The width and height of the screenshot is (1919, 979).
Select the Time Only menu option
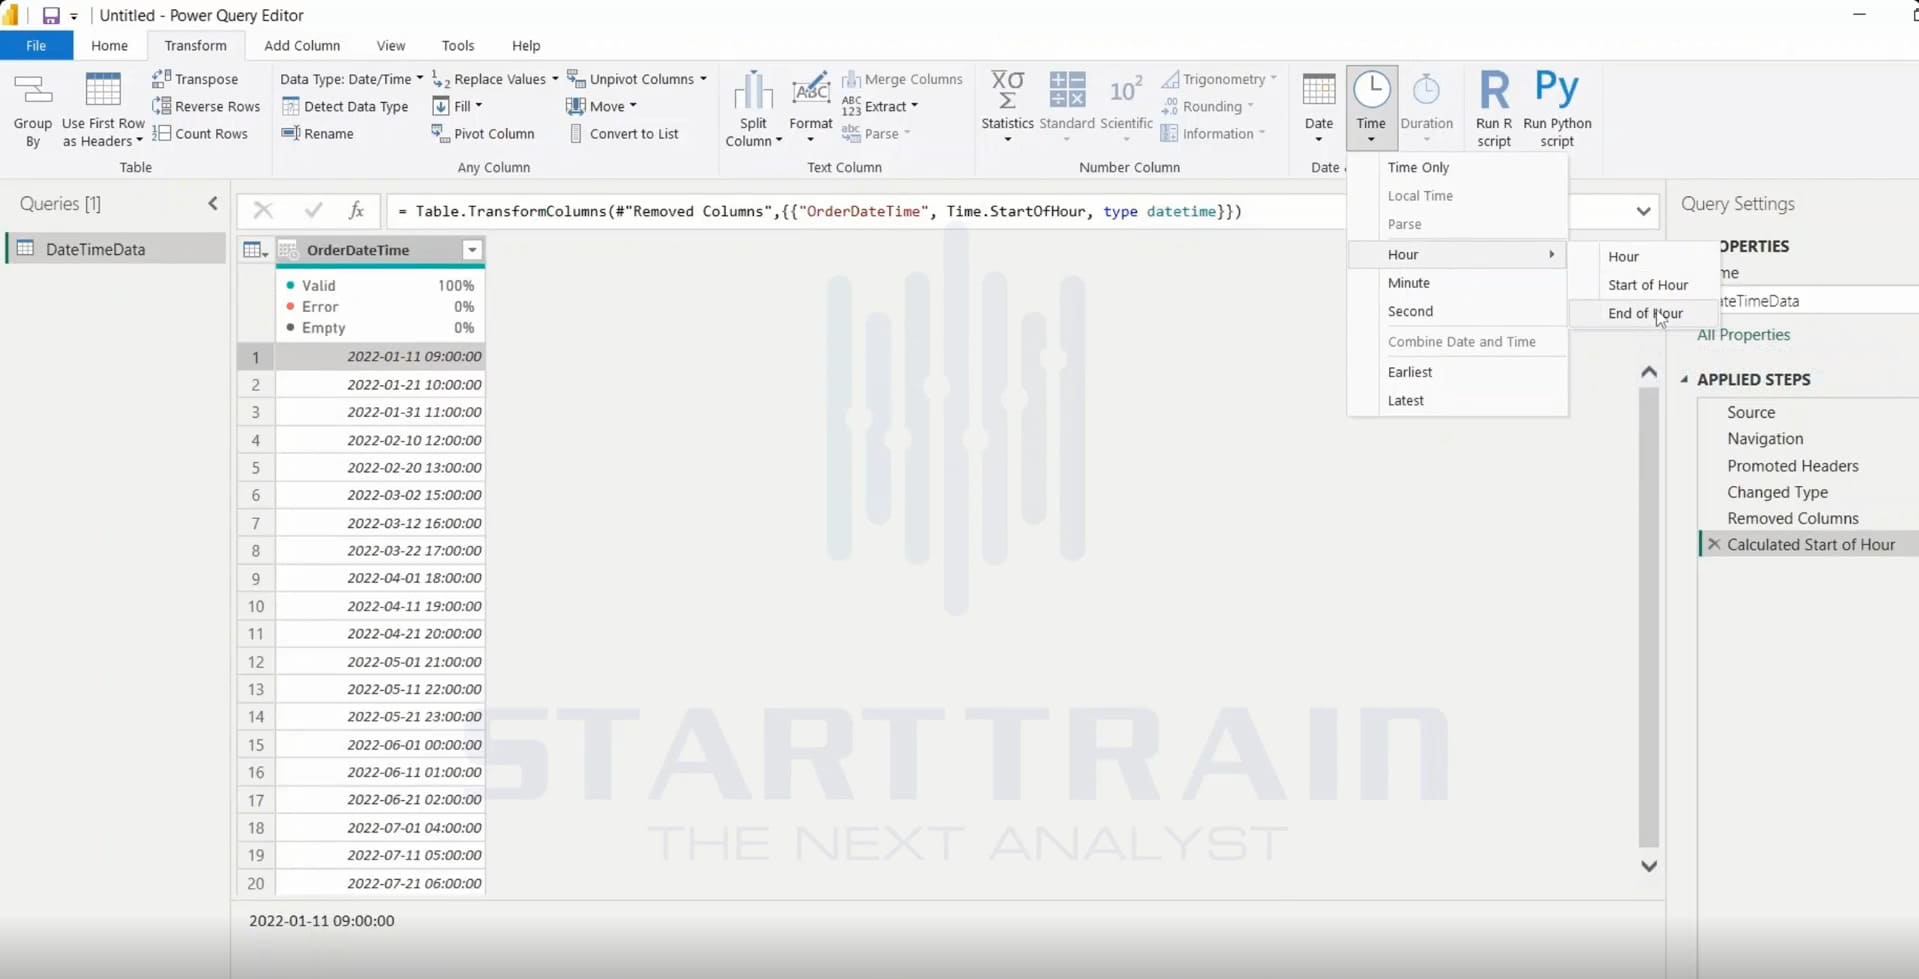tap(1418, 167)
